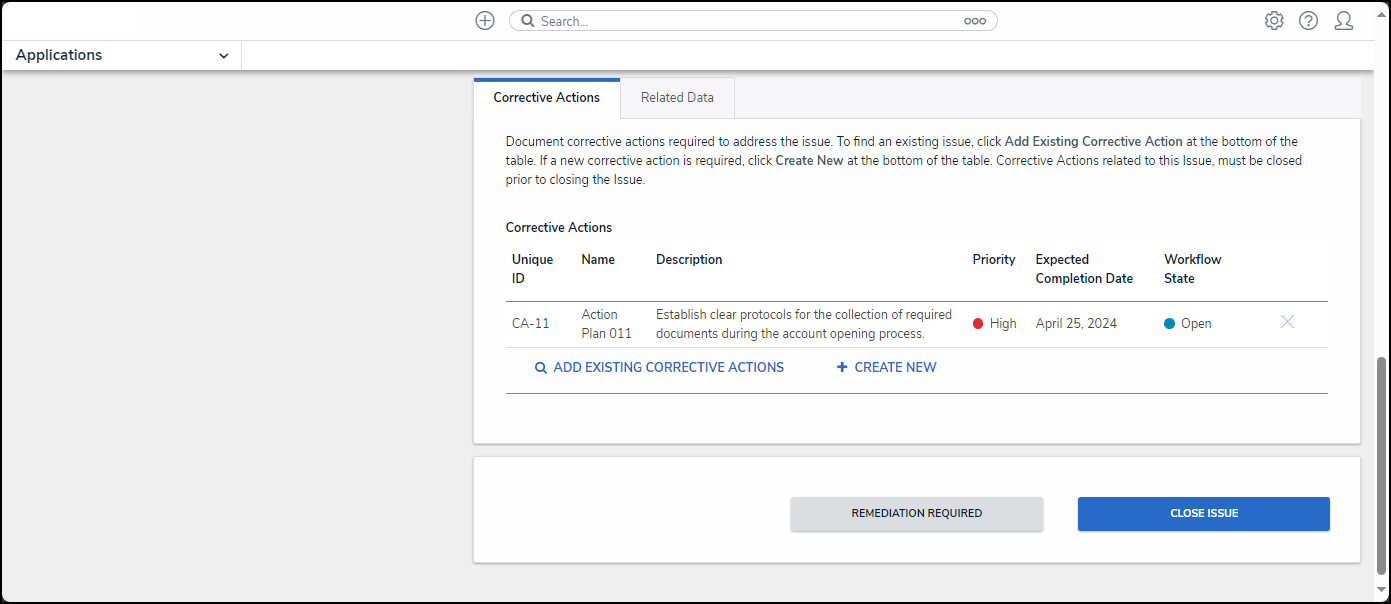The image size is (1391, 604).
Task: Remove CA-11 with the X icon
Action: [1287, 322]
